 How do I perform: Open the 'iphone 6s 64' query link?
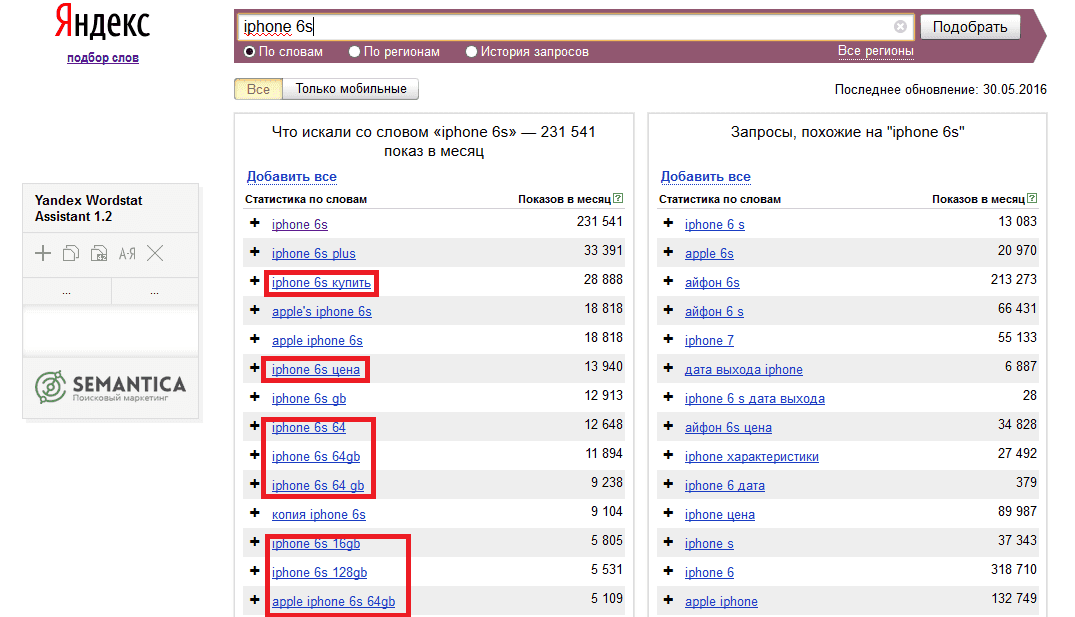click(309, 427)
